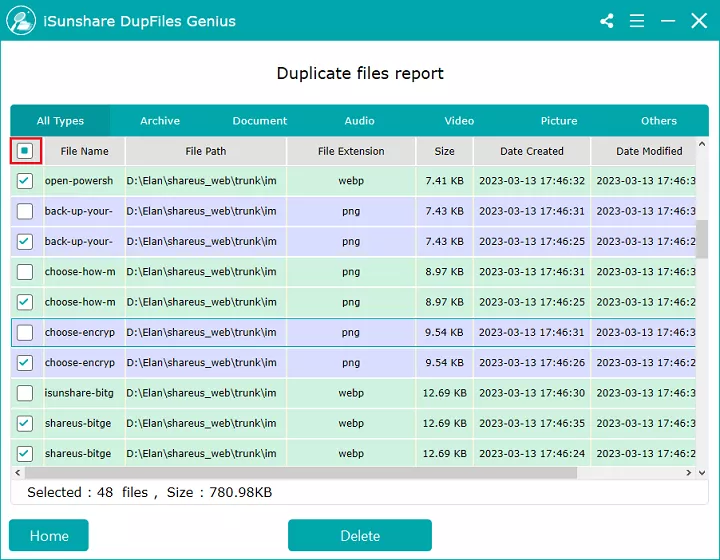The image size is (720, 560).
Task: Uncheck the back-up-your- file created 17:46:25
Action: pos(25,241)
